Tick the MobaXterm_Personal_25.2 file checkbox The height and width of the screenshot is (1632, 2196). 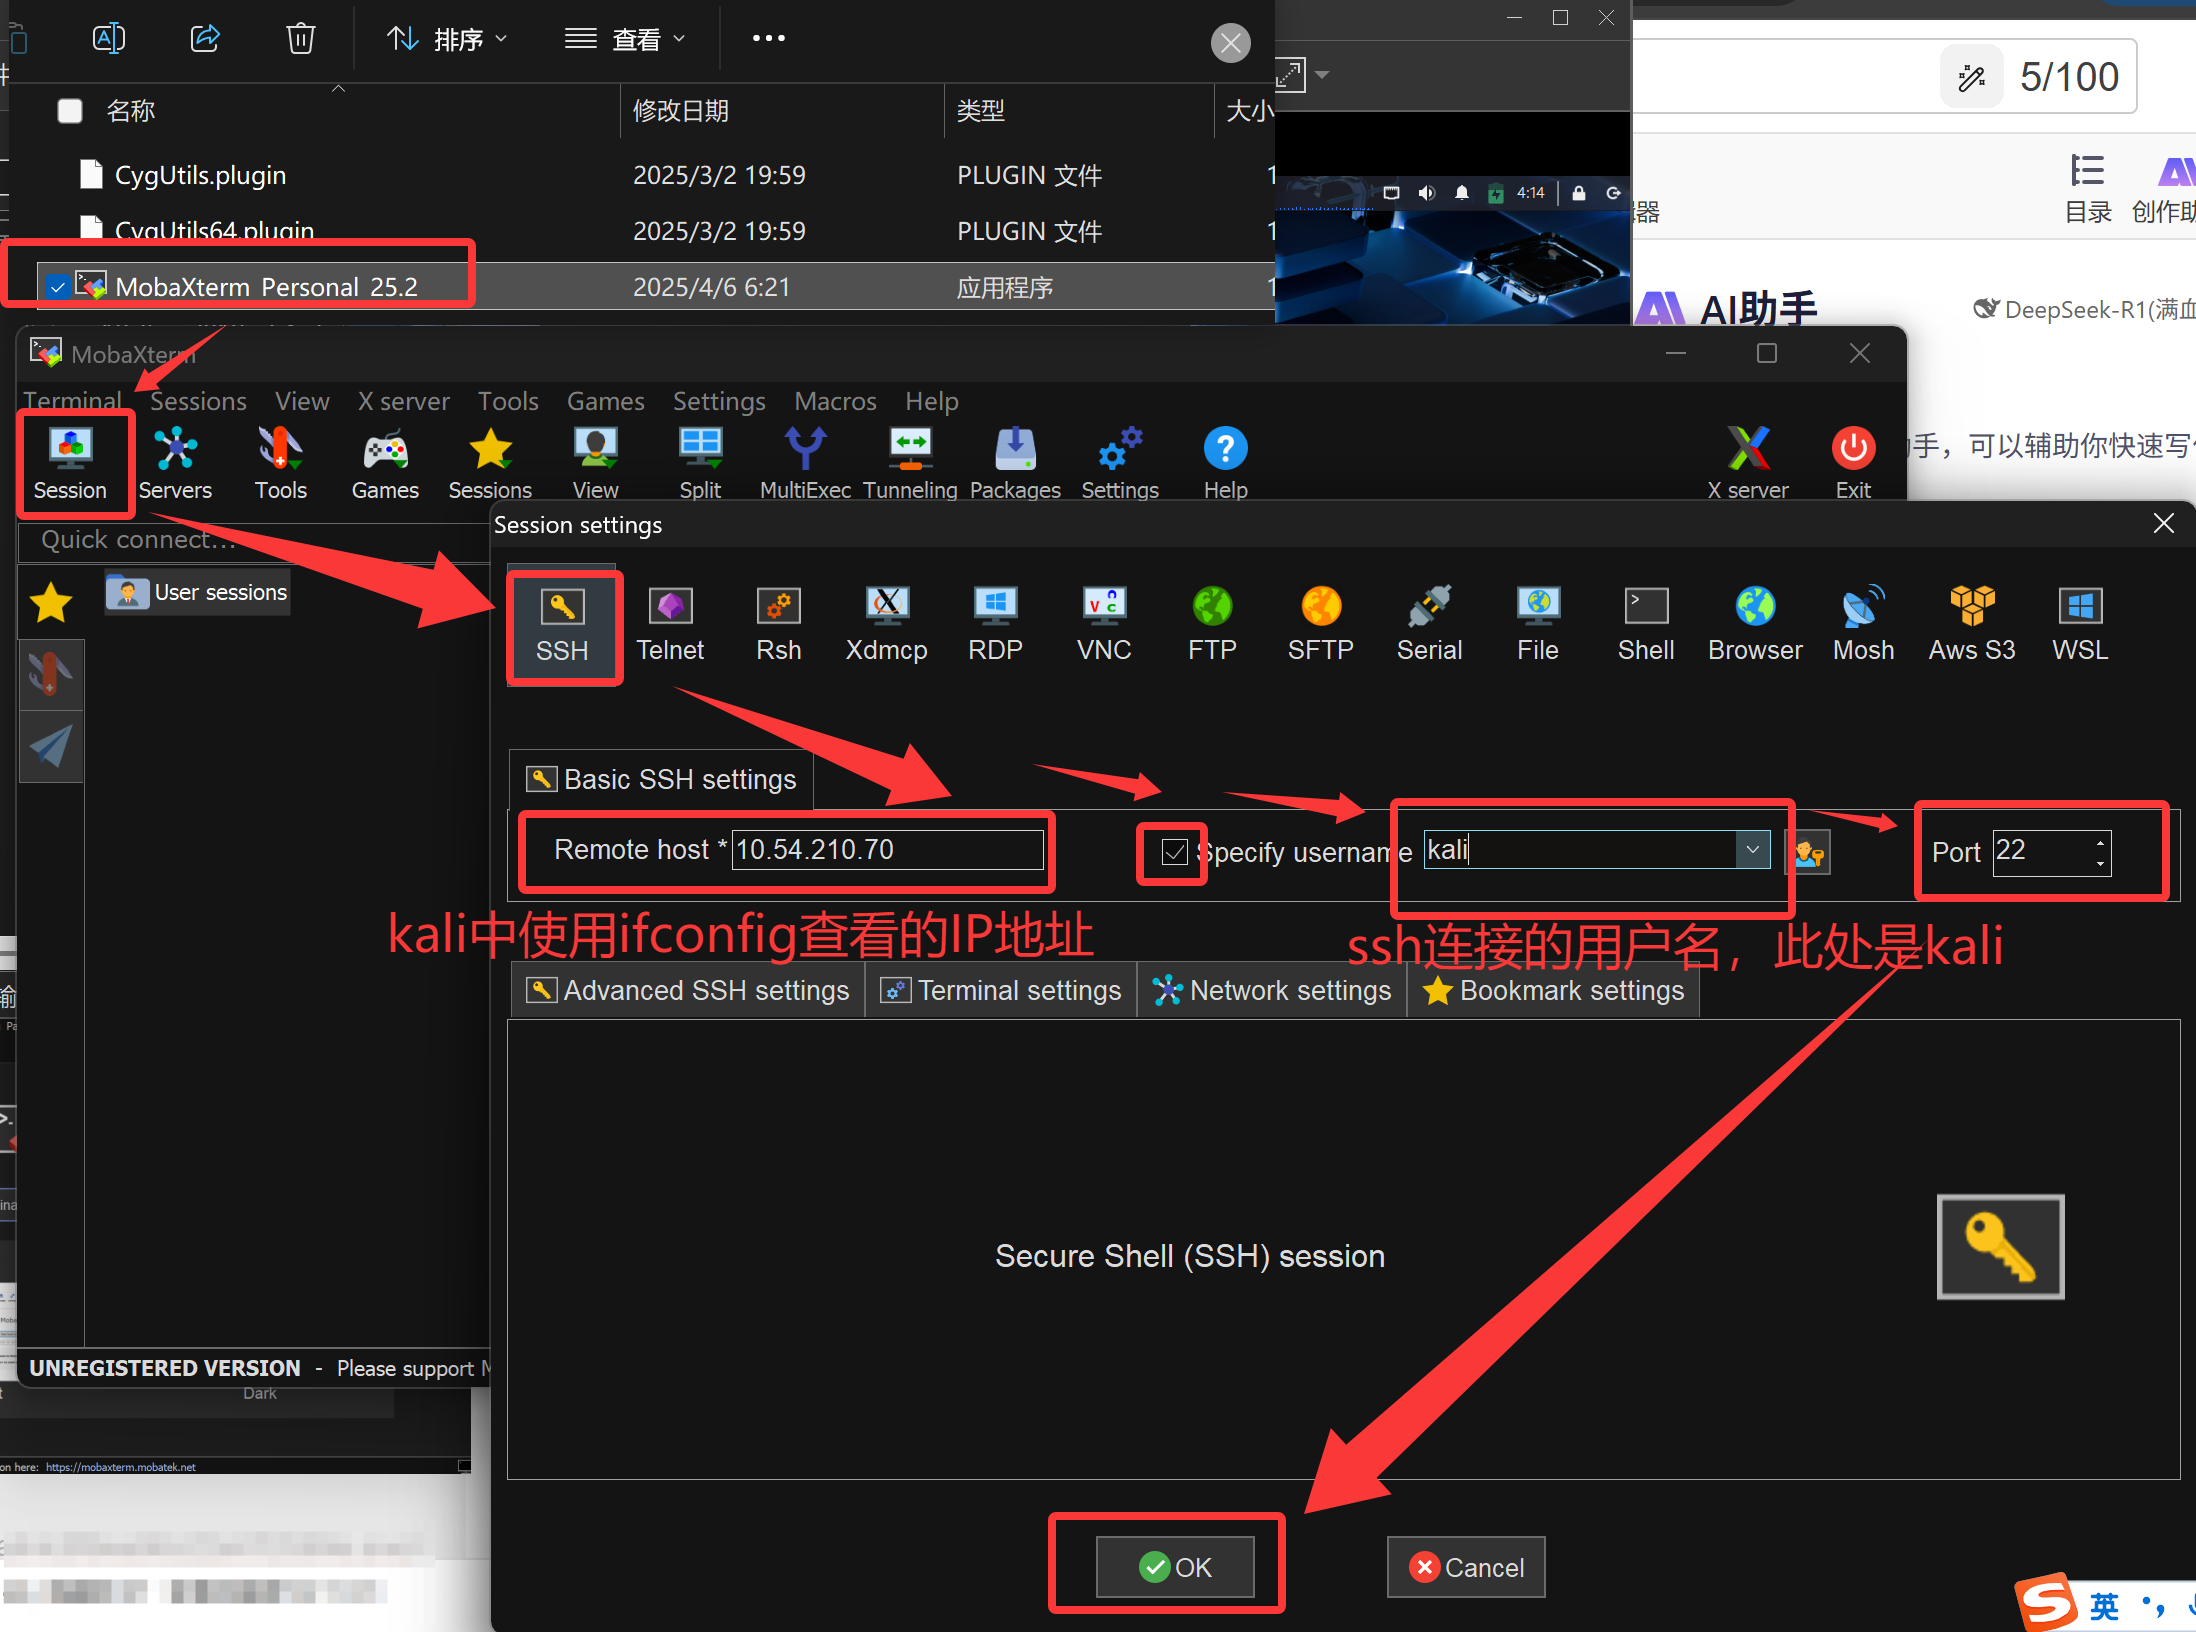(x=58, y=288)
